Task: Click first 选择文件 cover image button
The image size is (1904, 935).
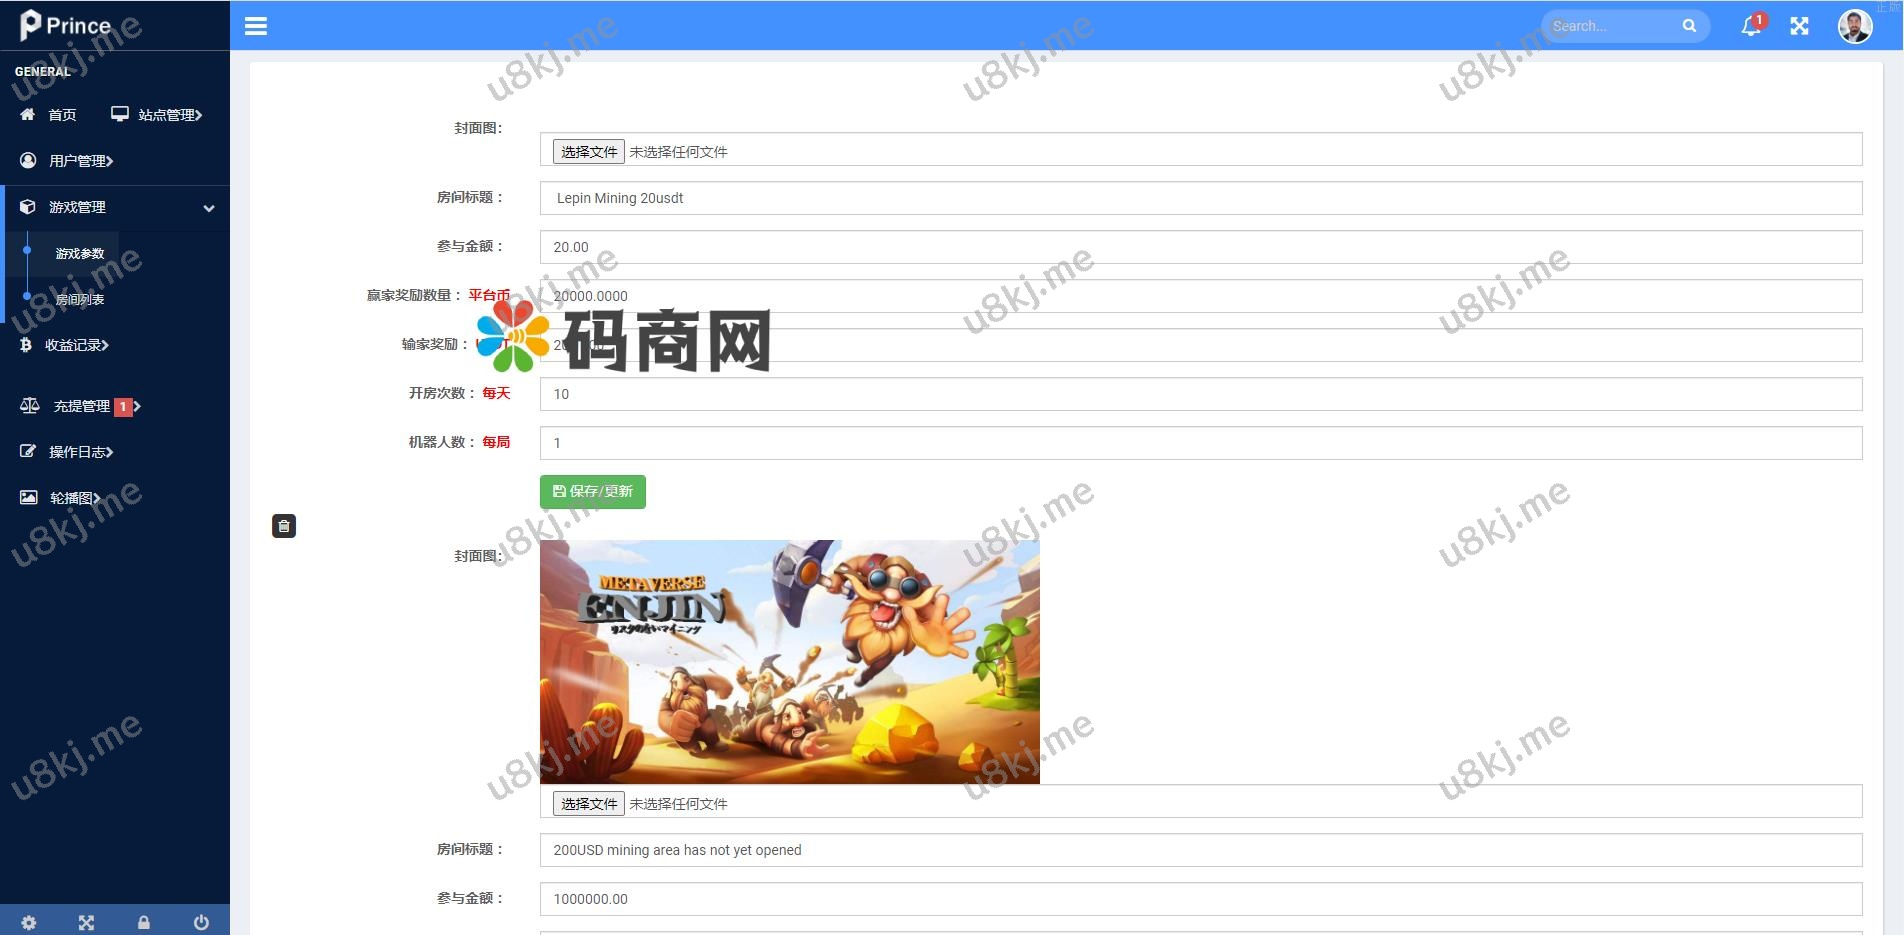Action: (x=589, y=152)
